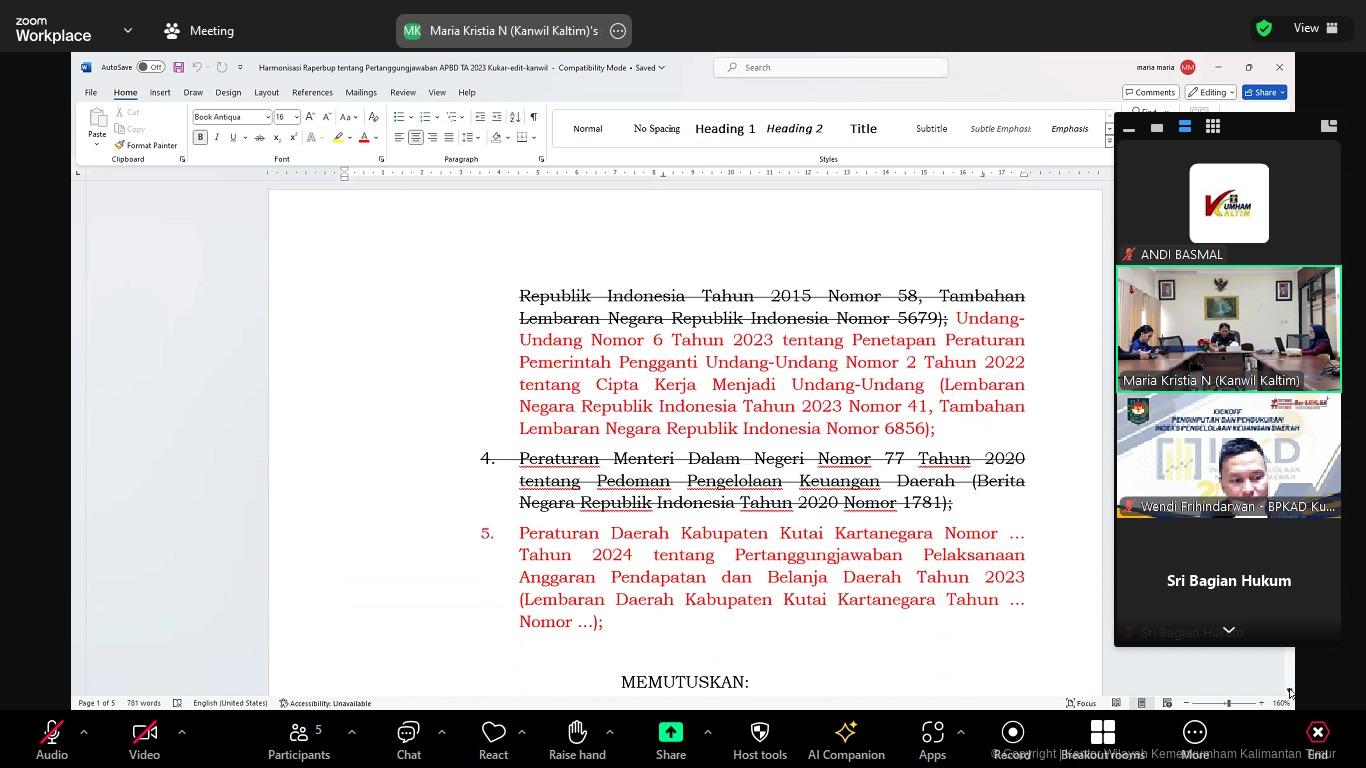Unmute Audio in Zoom
The width and height of the screenshot is (1366, 768).
[52, 741]
